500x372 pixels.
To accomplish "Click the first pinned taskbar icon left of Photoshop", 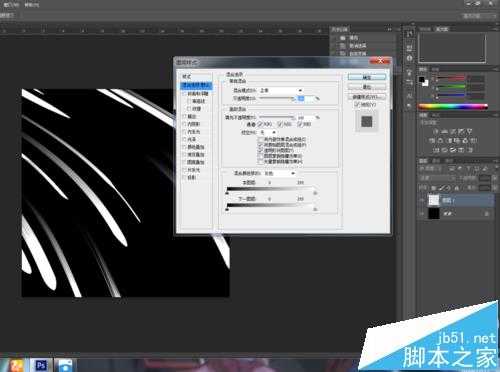I will click(x=16, y=365).
